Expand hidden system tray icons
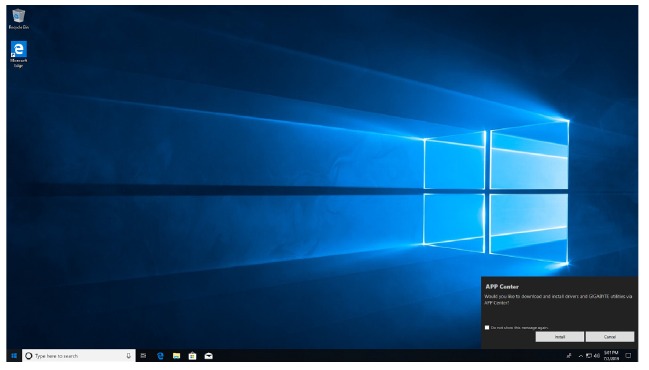The width and height of the screenshot is (649, 370). coord(581,356)
